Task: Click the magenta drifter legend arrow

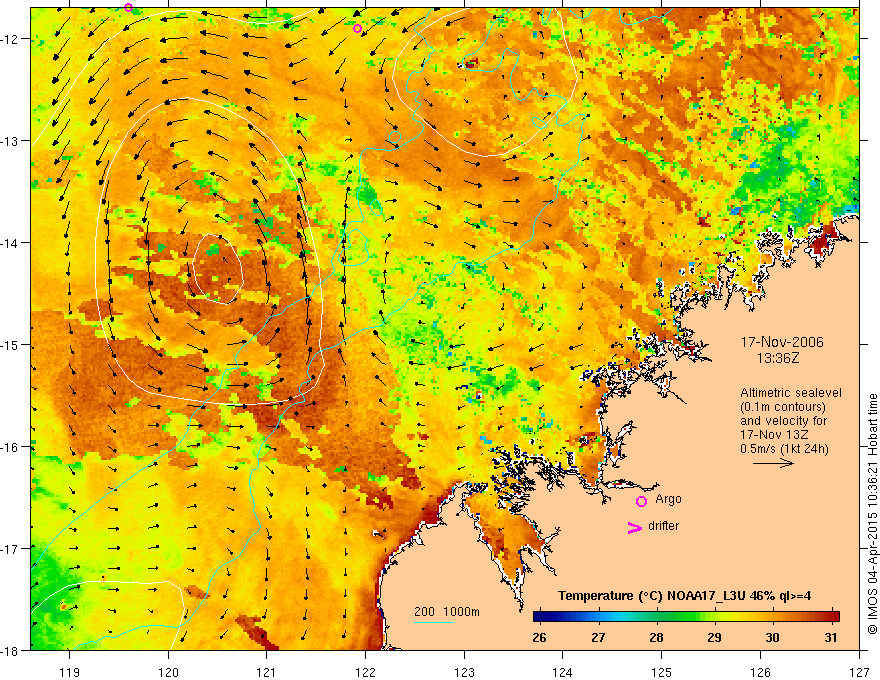Action: click(x=634, y=527)
